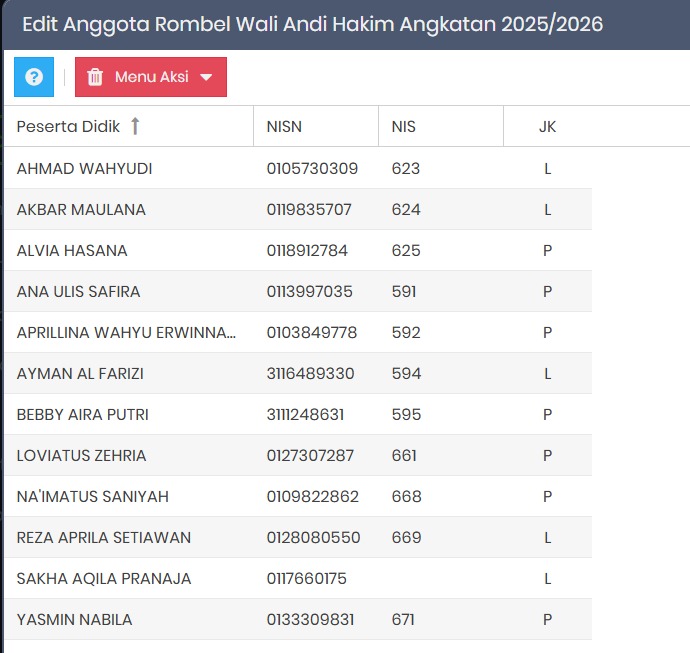The width and height of the screenshot is (690, 653).
Task: Click the trash icon in Menu Aksi
Action: pyautogui.click(x=95, y=77)
